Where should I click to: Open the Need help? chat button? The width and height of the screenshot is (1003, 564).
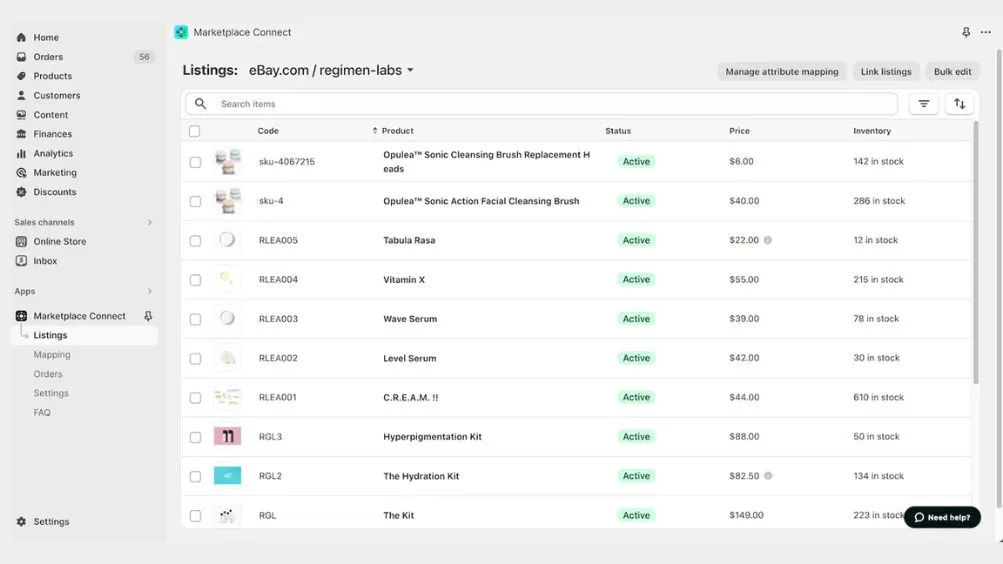tap(942, 517)
